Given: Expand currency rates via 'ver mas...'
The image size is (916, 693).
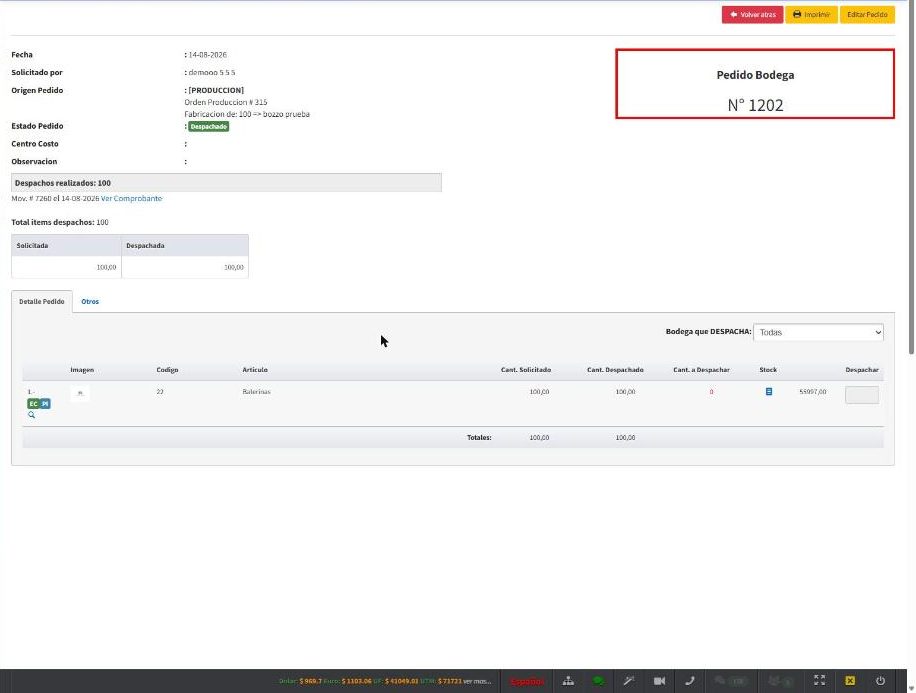Looking at the screenshot, I should click(x=477, y=681).
